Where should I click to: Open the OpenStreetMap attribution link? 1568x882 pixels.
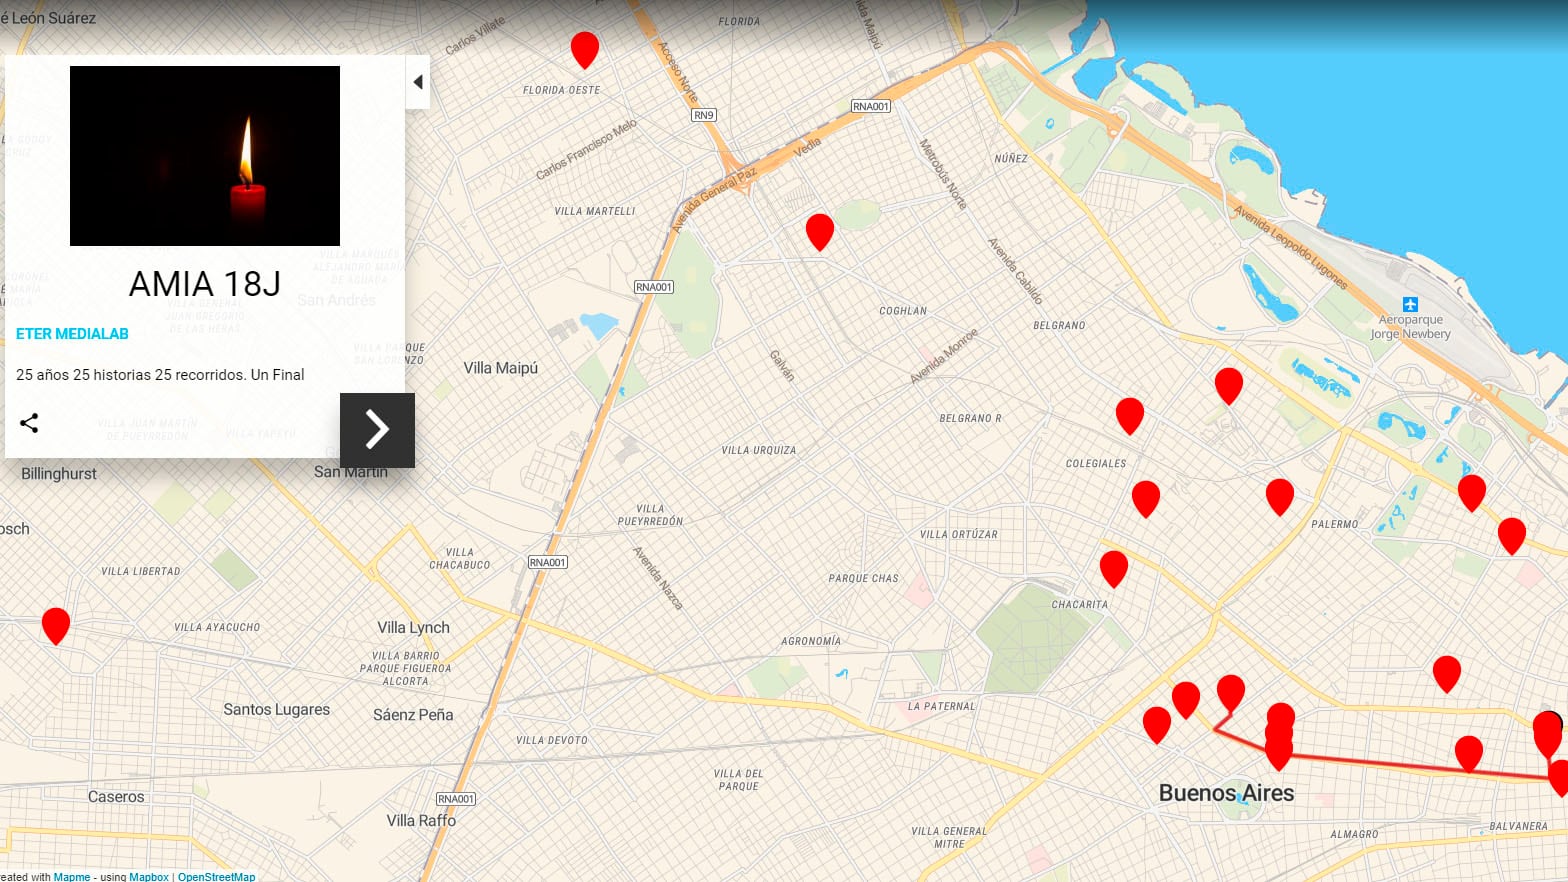(x=216, y=877)
